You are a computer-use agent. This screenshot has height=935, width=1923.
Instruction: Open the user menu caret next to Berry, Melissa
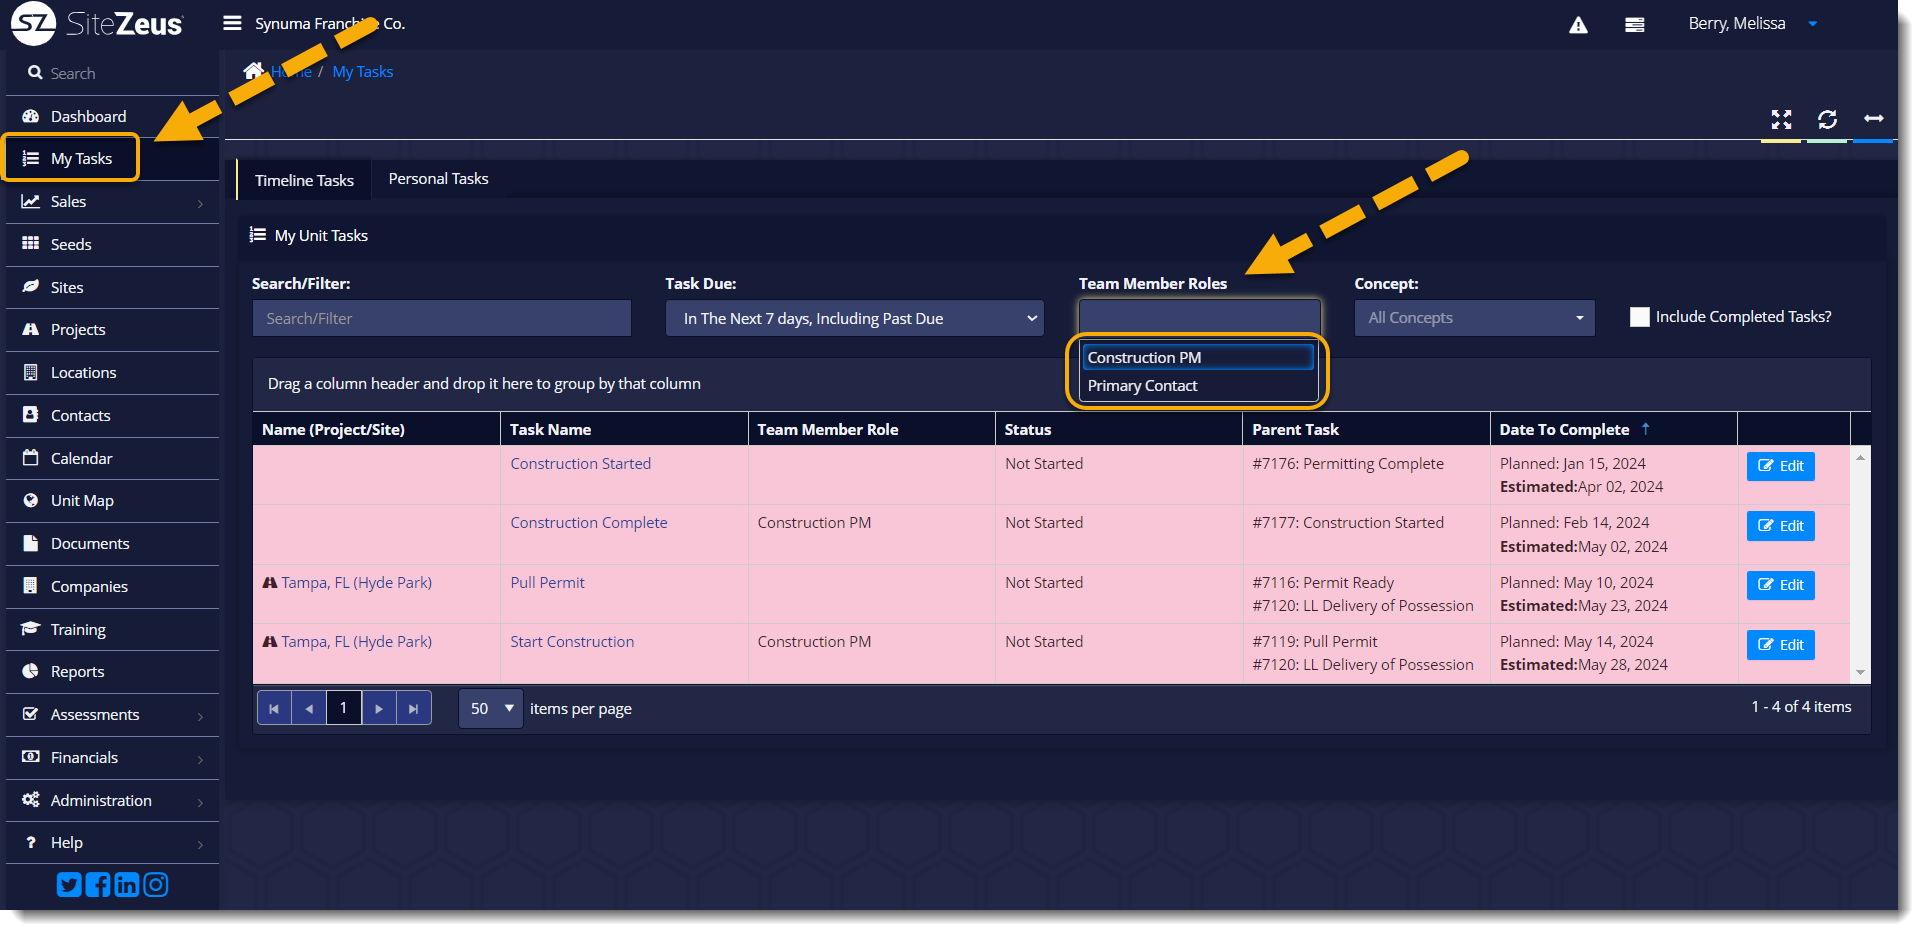tap(1813, 24)
